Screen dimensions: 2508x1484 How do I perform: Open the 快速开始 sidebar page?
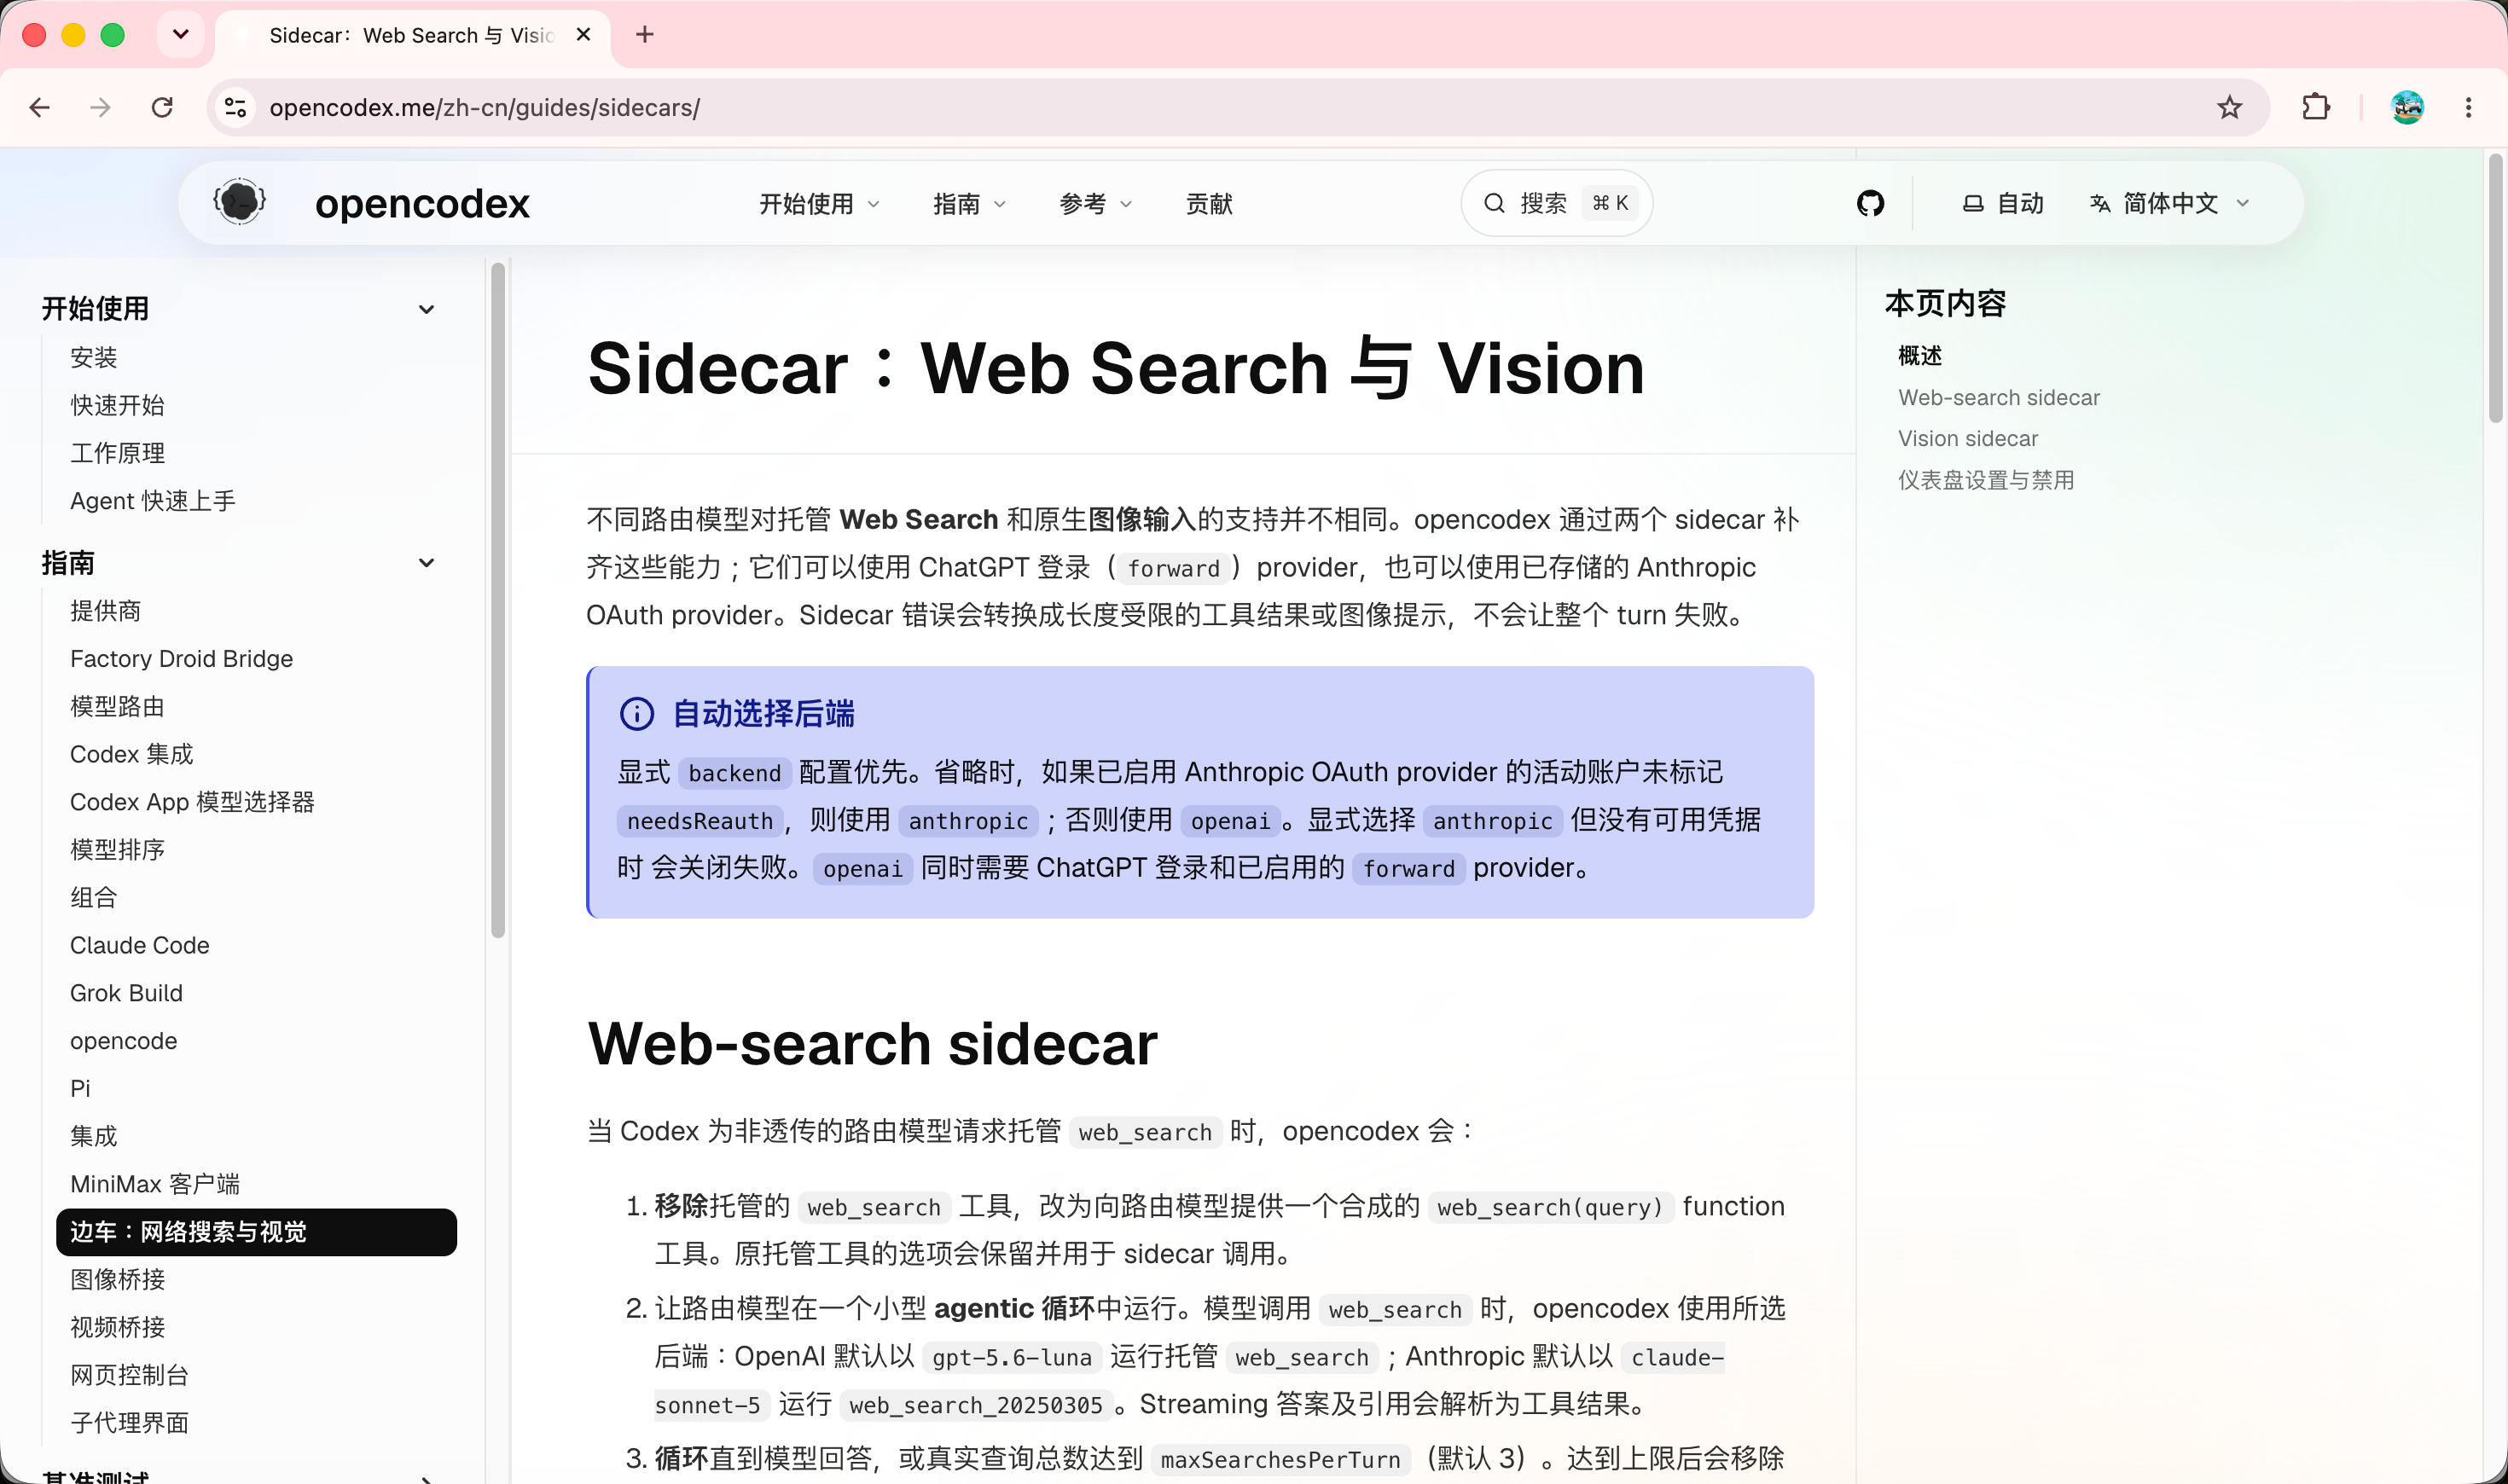(117, 405)
